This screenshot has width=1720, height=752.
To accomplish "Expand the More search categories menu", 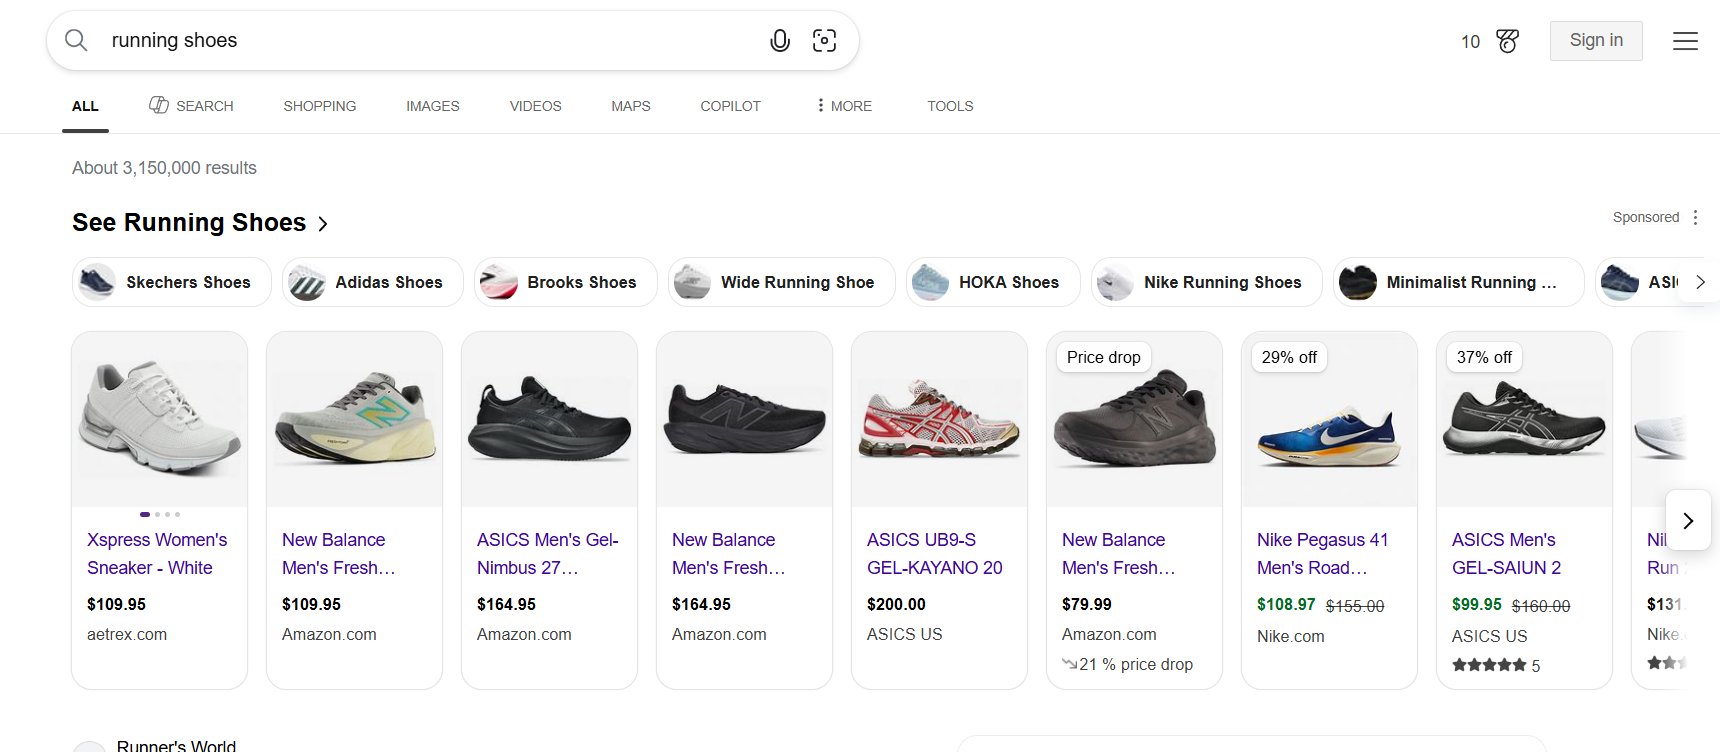I will click(x=844, y=106).
